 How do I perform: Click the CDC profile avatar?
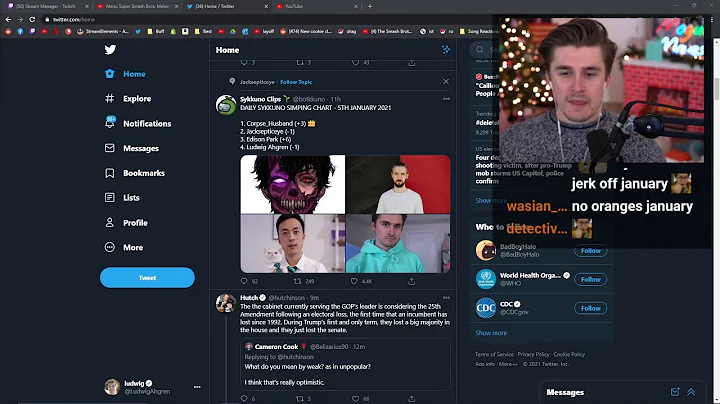[x=486, y=308]
